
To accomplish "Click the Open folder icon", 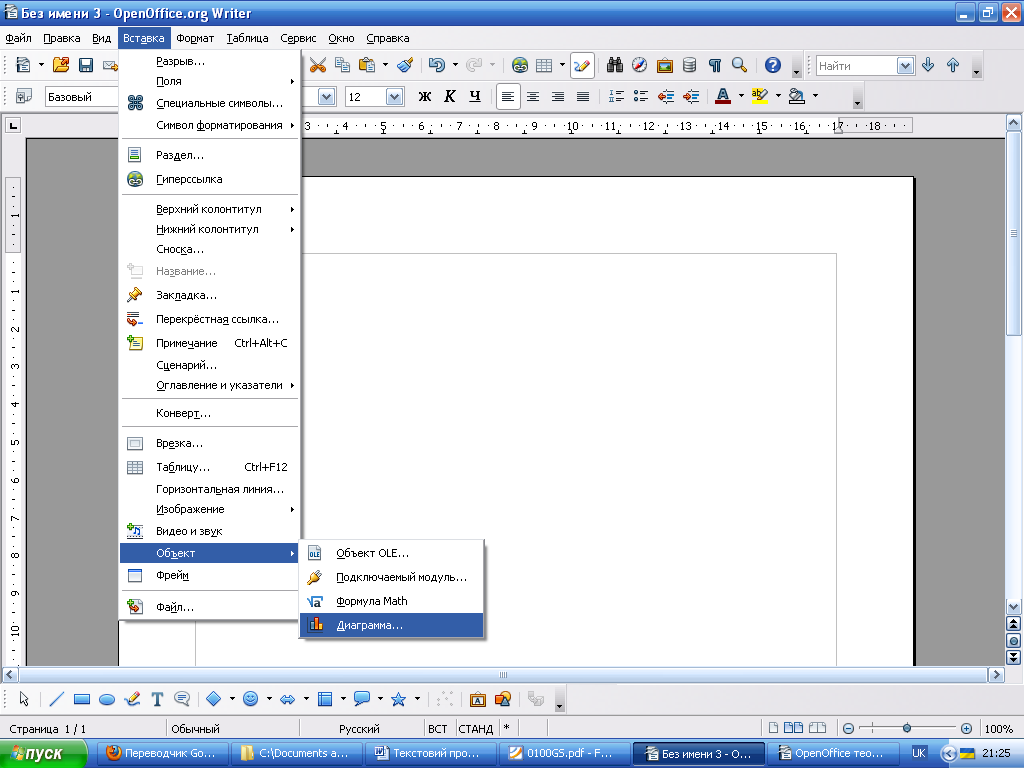I will point(61,65).
